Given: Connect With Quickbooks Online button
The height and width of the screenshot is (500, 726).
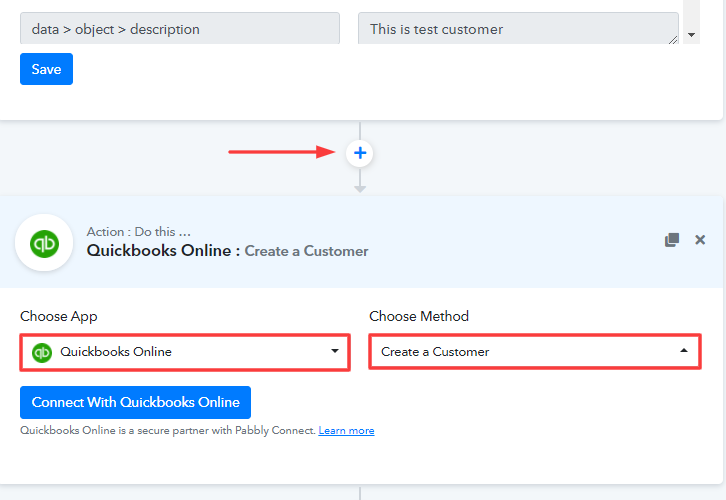Looking at the screenshot, I should (135, 402).
